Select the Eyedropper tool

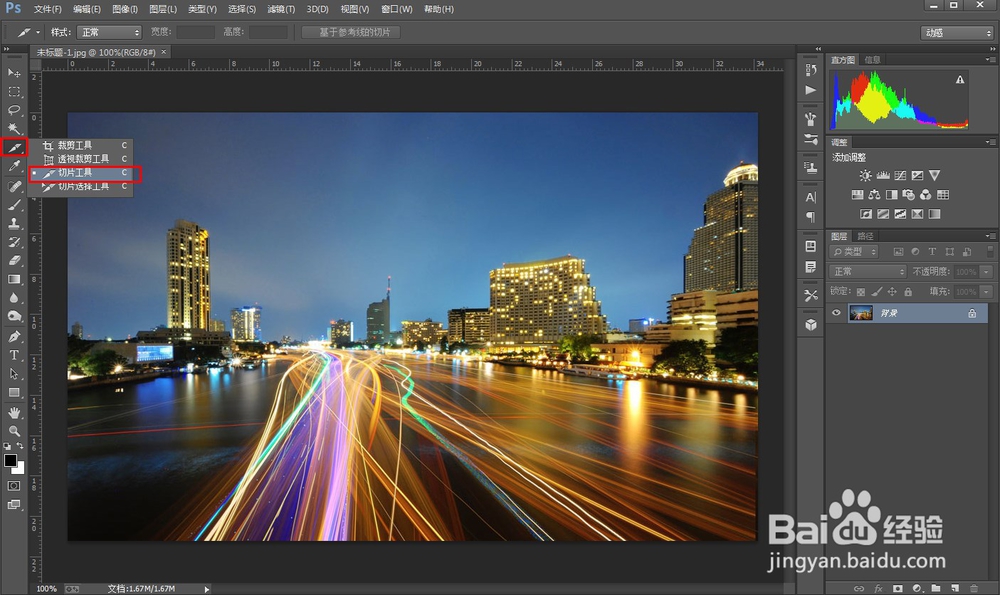click(14, 166)
